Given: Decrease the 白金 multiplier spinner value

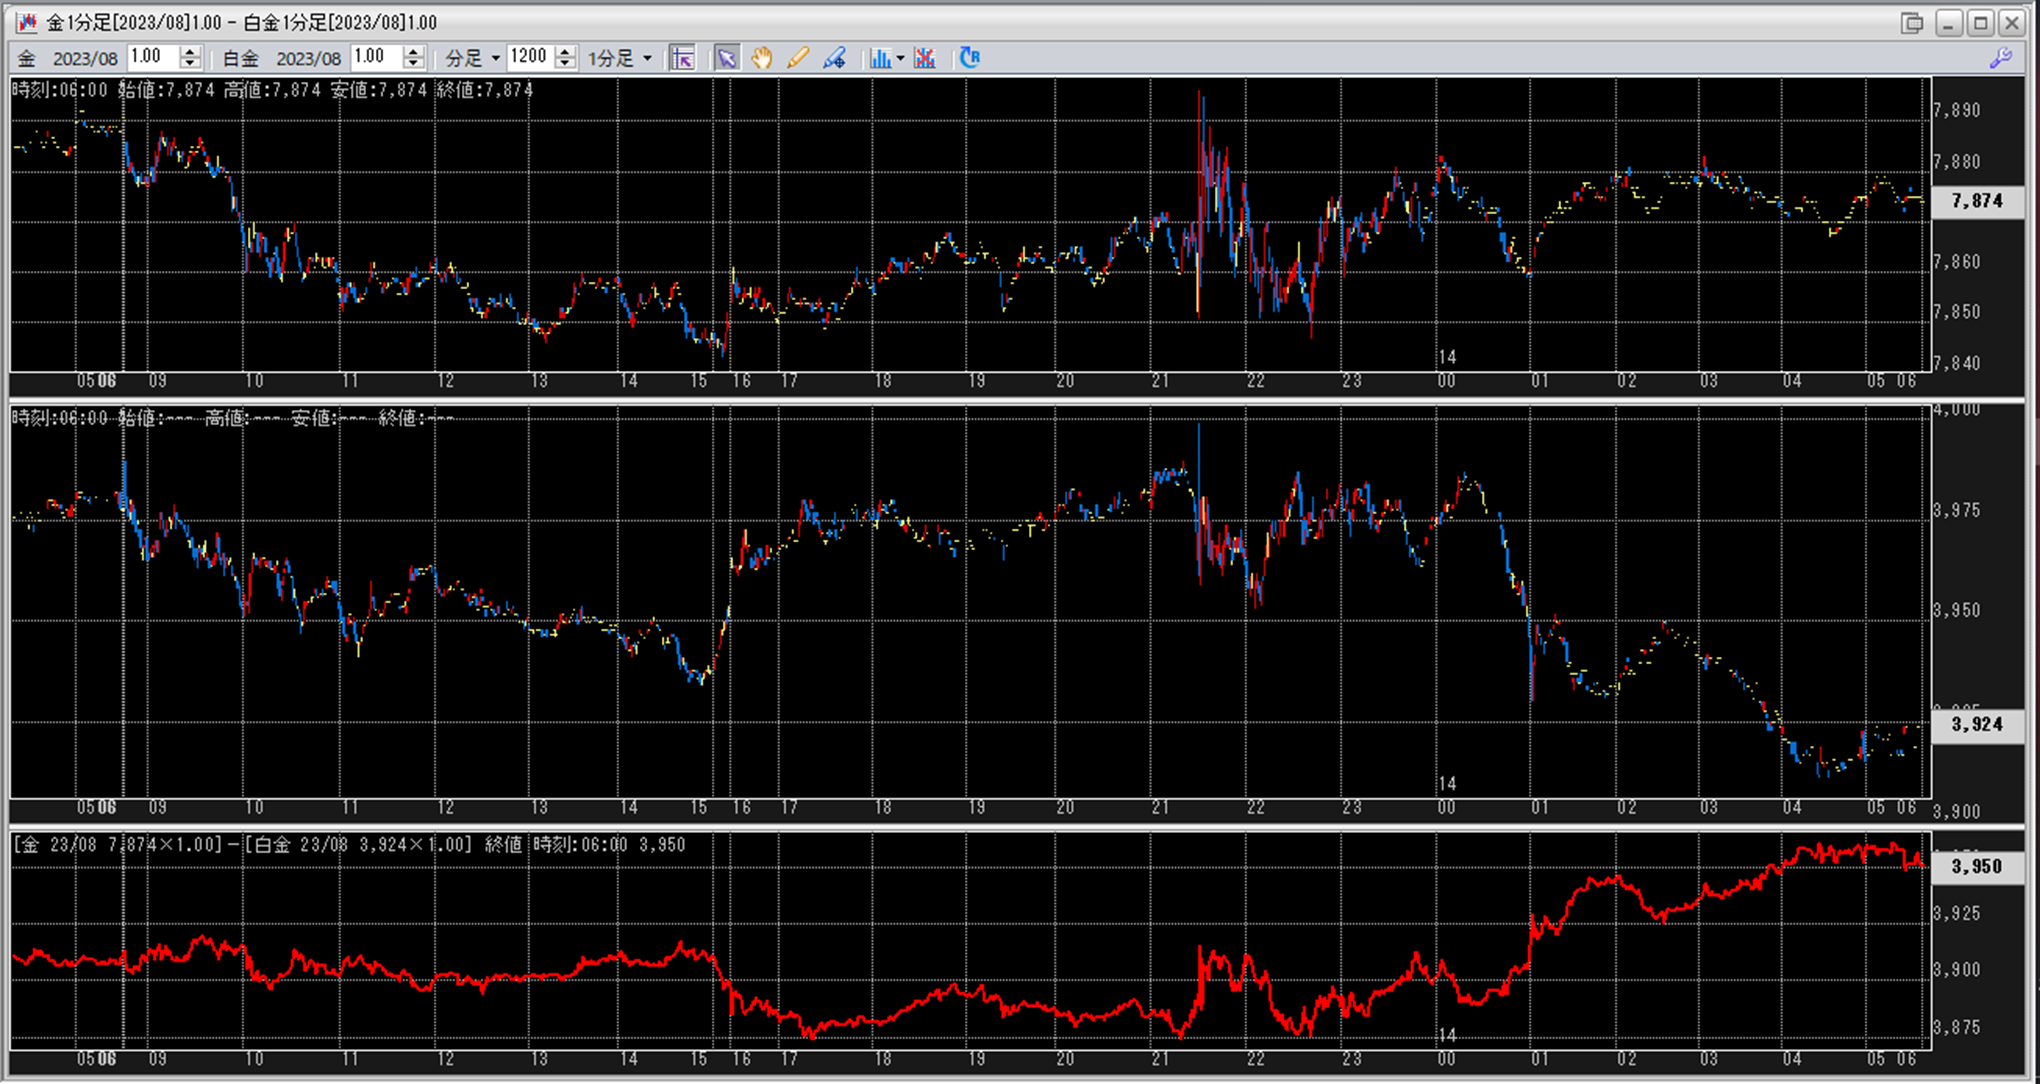Looking at the screenshot, I should coord(414,64).
